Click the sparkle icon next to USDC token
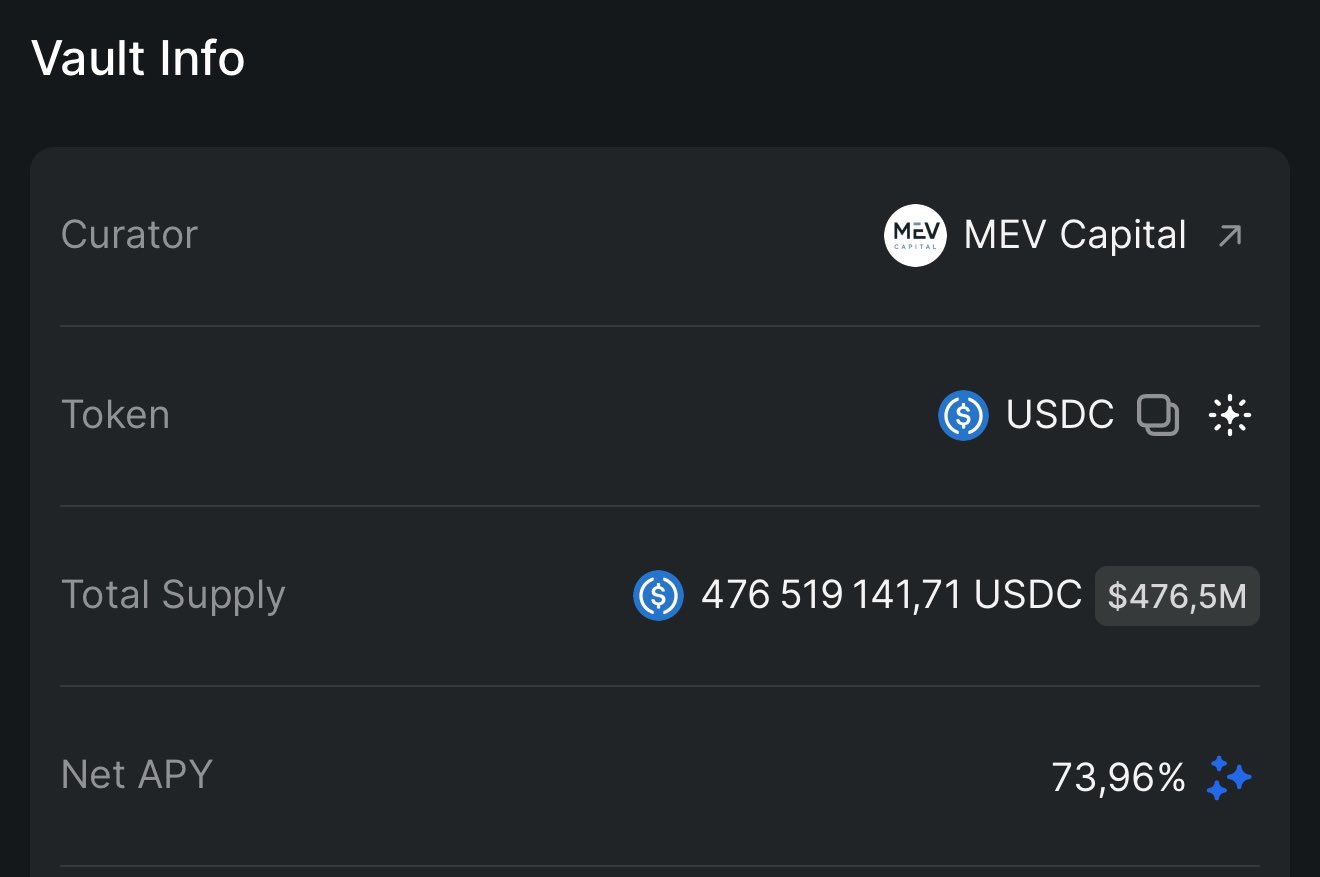1320x877 pixels. pos(1230,415)
